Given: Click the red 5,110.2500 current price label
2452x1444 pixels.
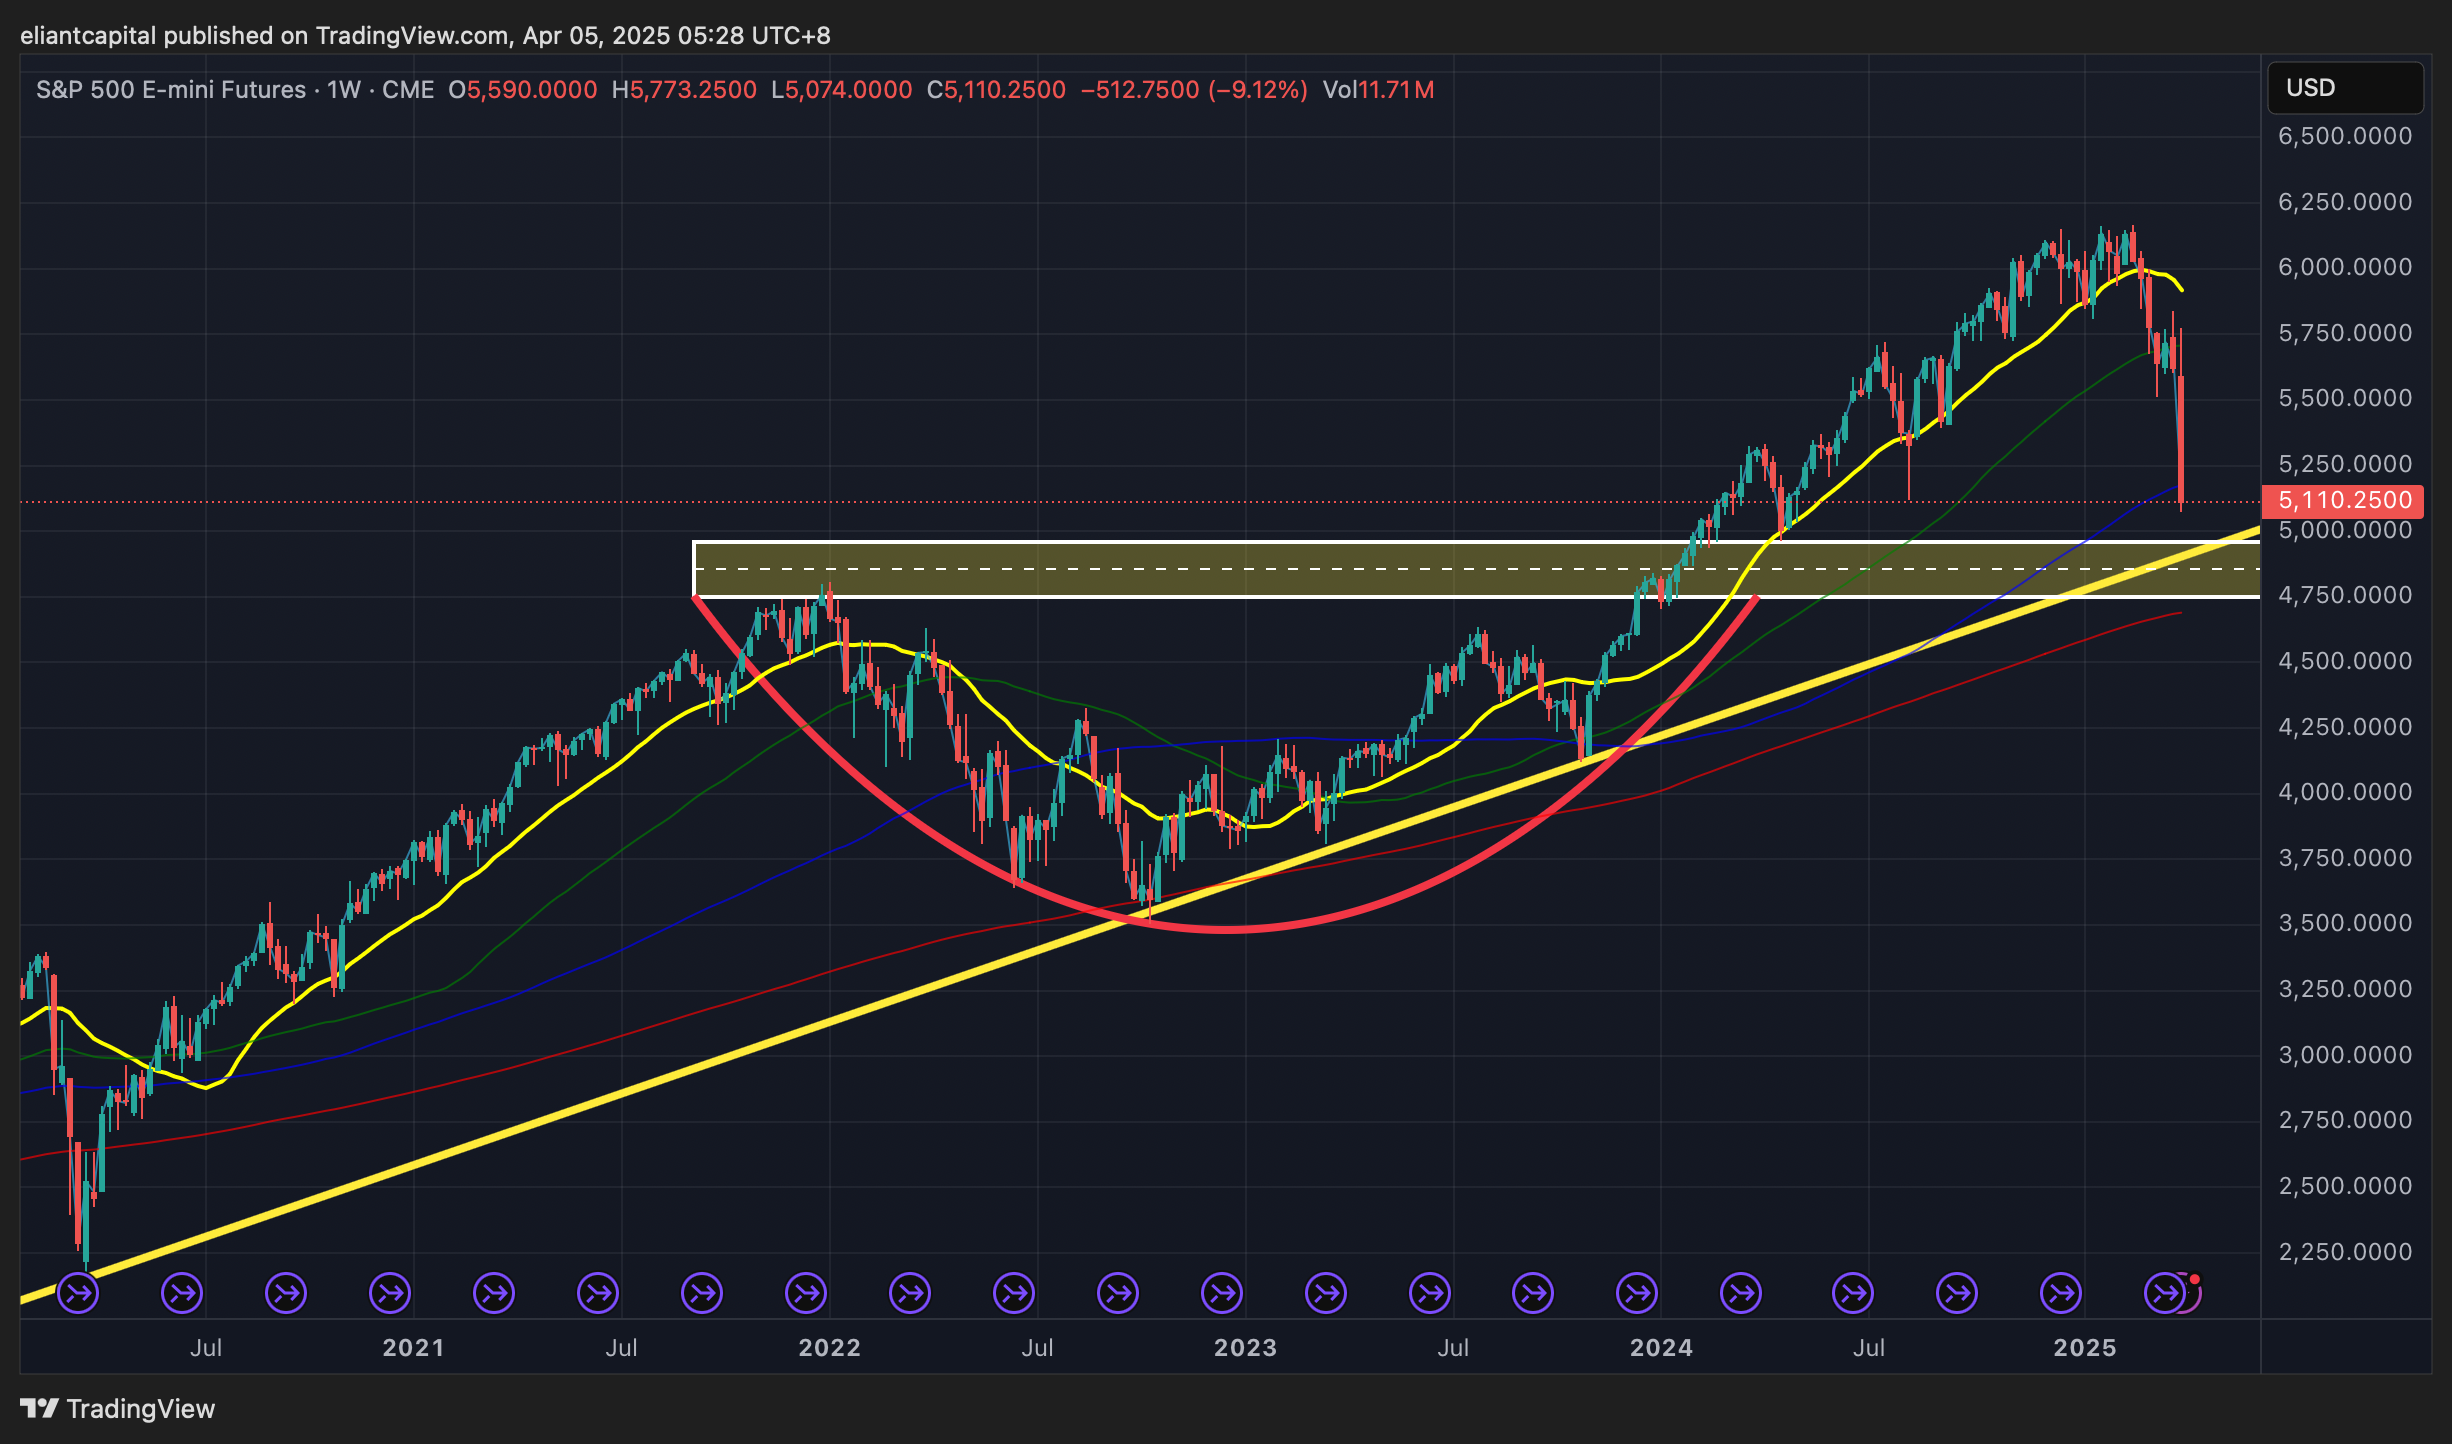Looking at the screenshot, I should click(2344, 500).
